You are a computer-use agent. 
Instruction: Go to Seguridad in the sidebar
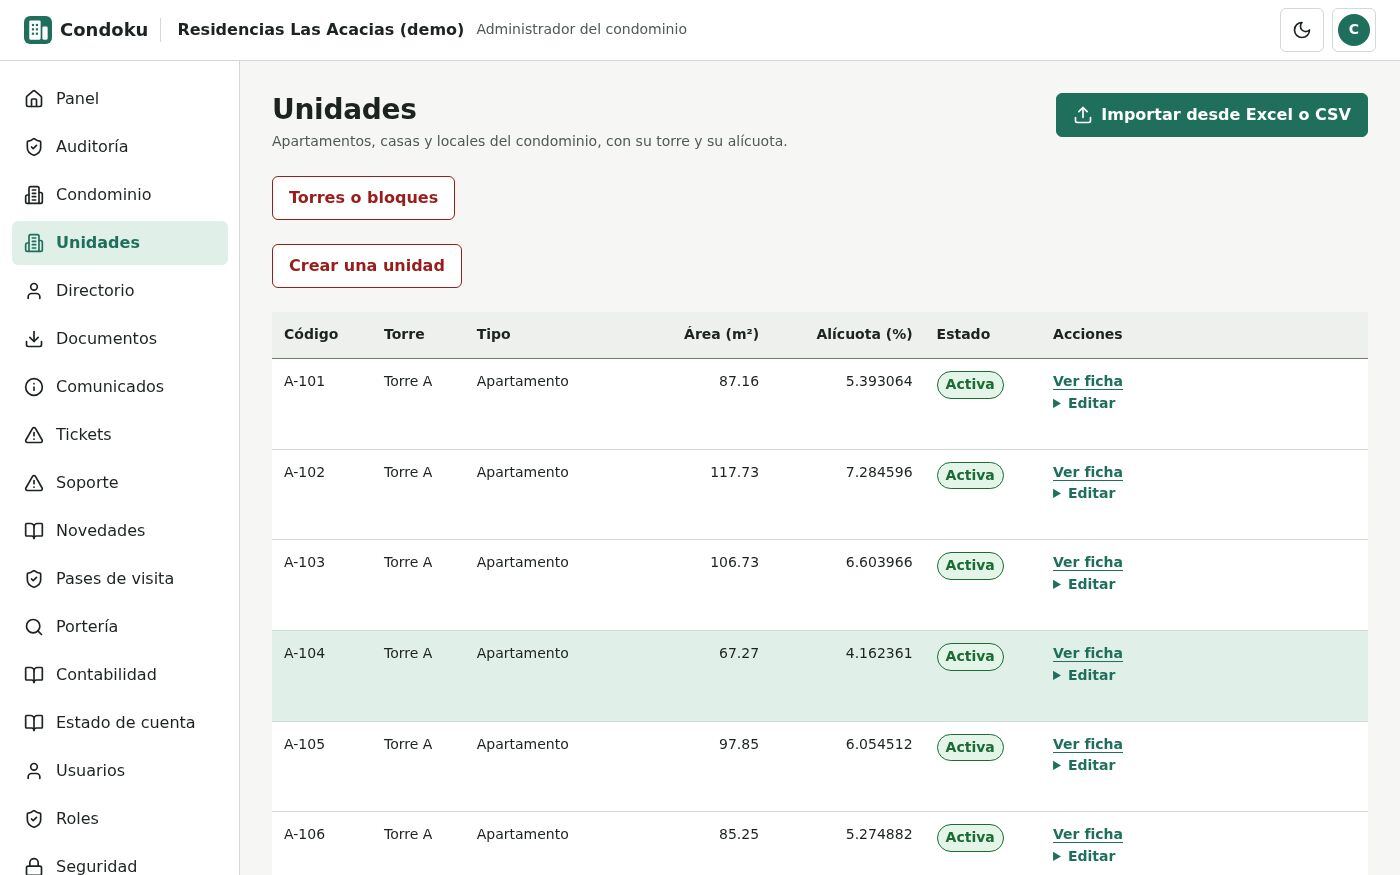click(120, 865)
